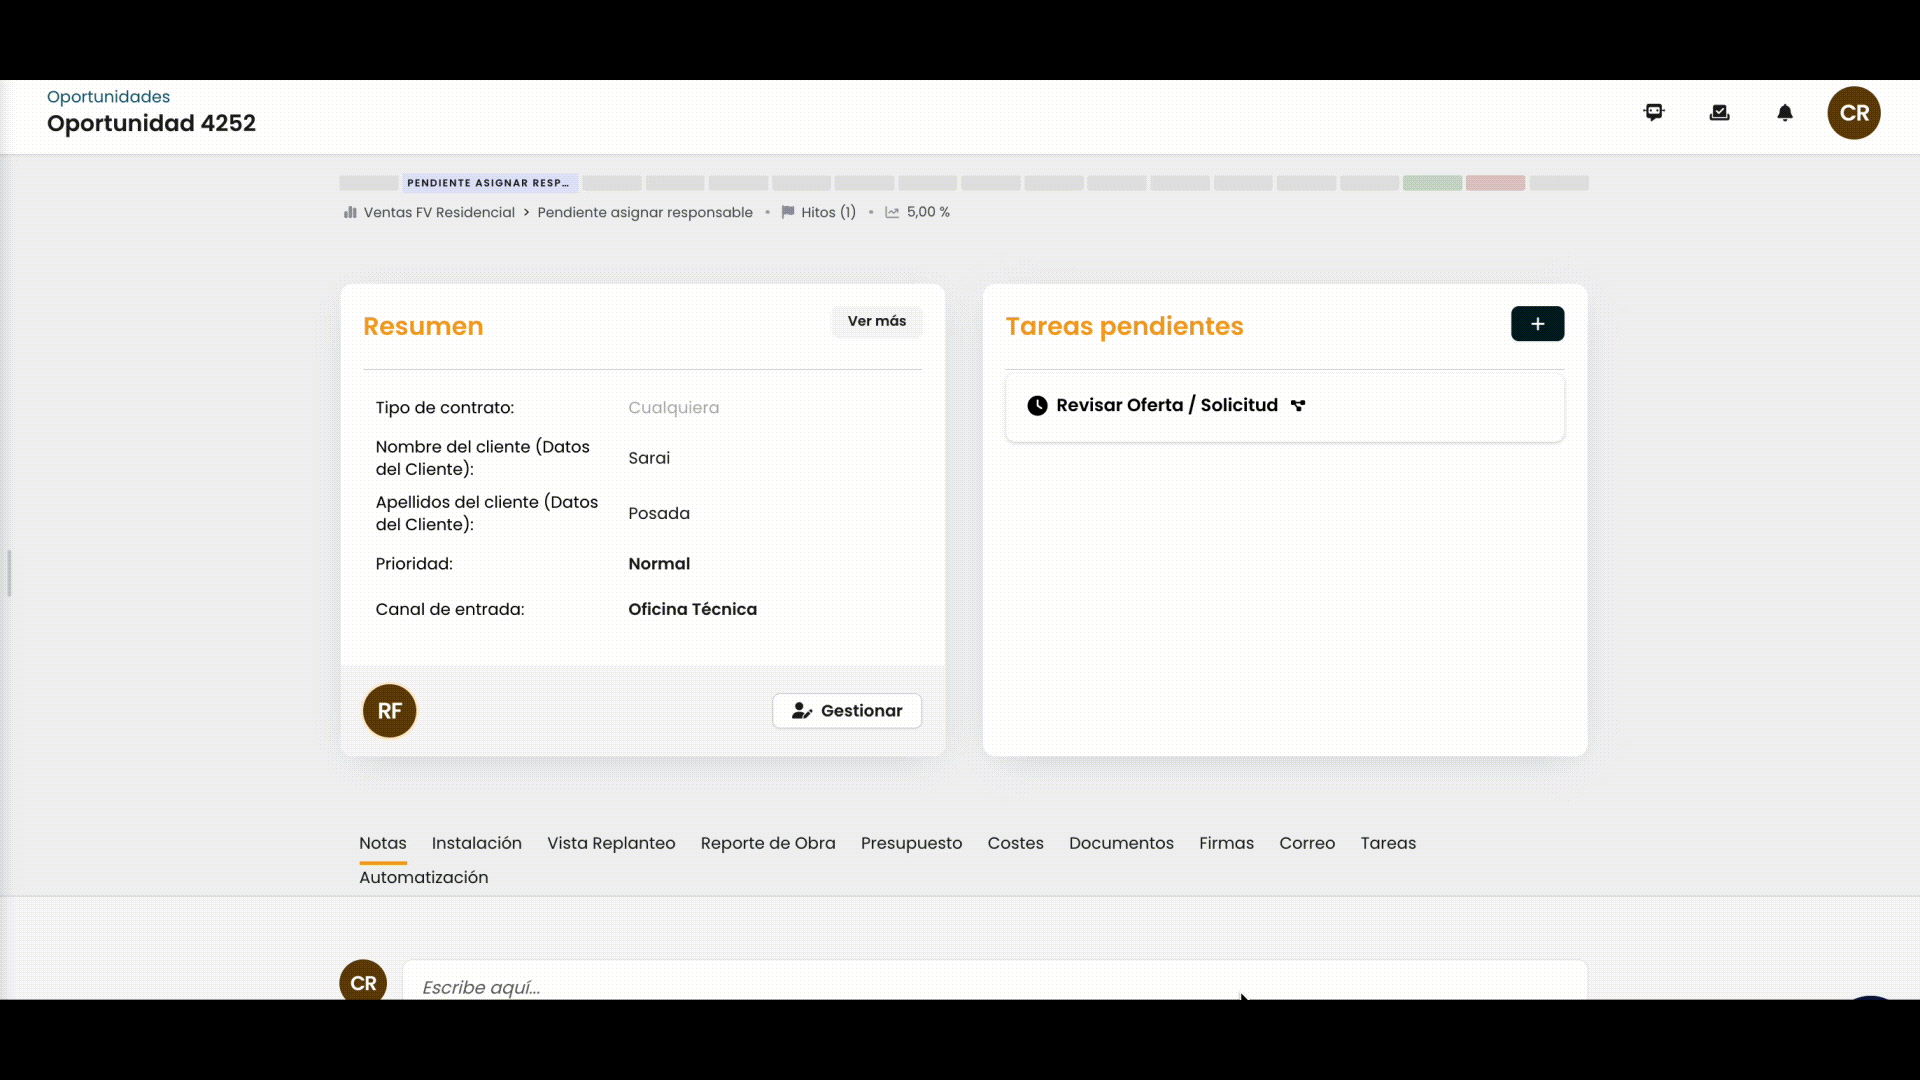Viewport: 1920px width, 1080px height.
Task: Open the Firmas tab
Action: pyautogui.click(x=1227, y=843)
